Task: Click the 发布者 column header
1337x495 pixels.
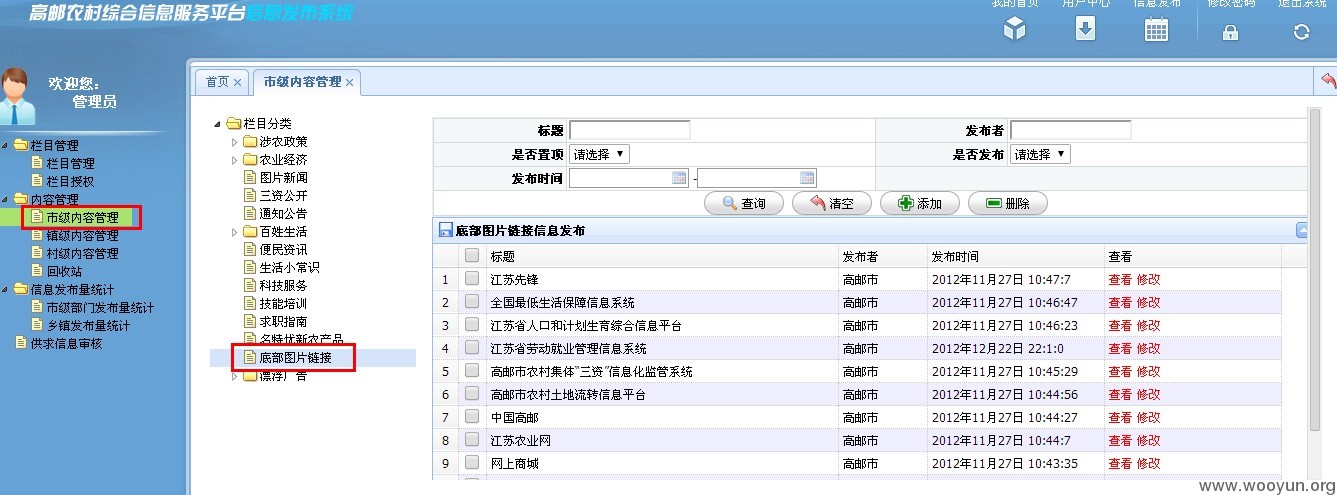Action: point(882,257)
